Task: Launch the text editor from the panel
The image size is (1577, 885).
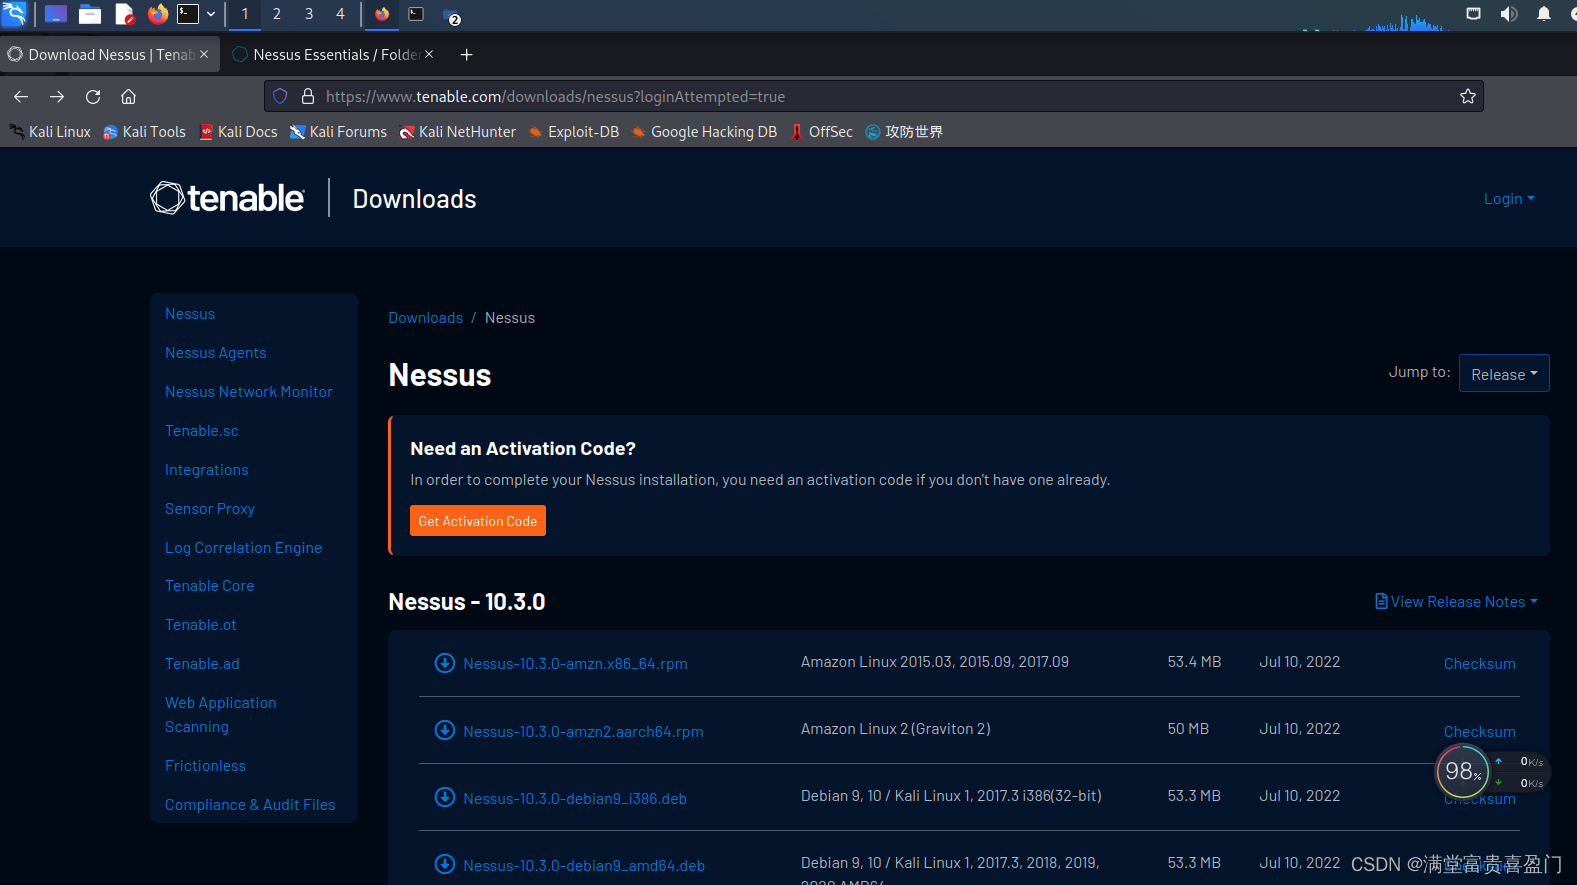Action: pos(124,14)
